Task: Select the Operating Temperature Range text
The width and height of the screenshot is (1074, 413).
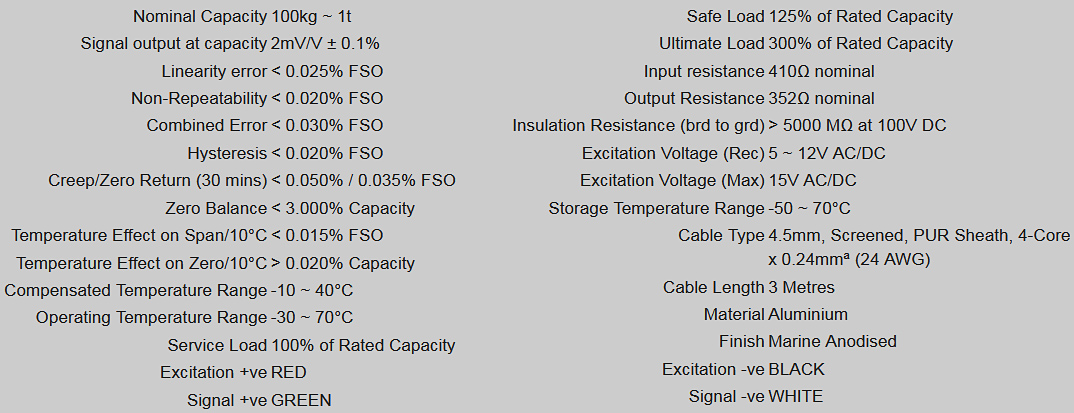Action: coord(194,317)
